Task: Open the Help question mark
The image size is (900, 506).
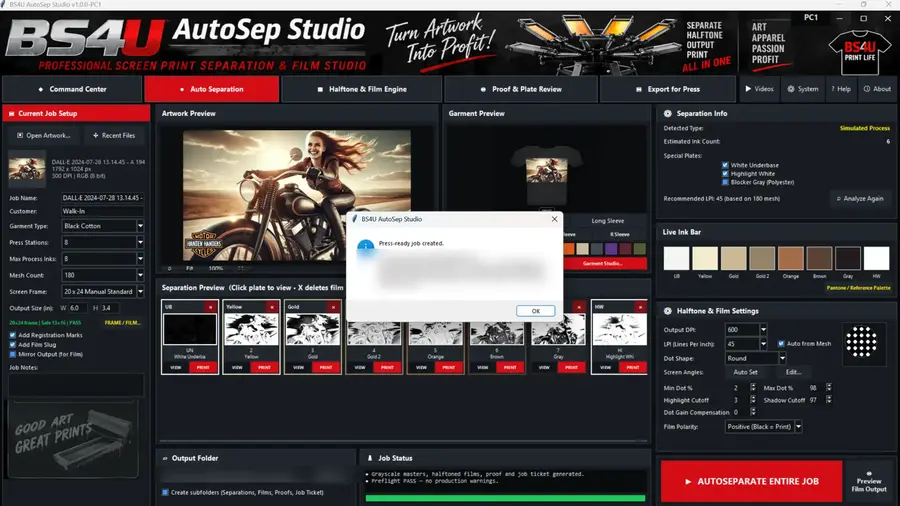Action: 841,89
